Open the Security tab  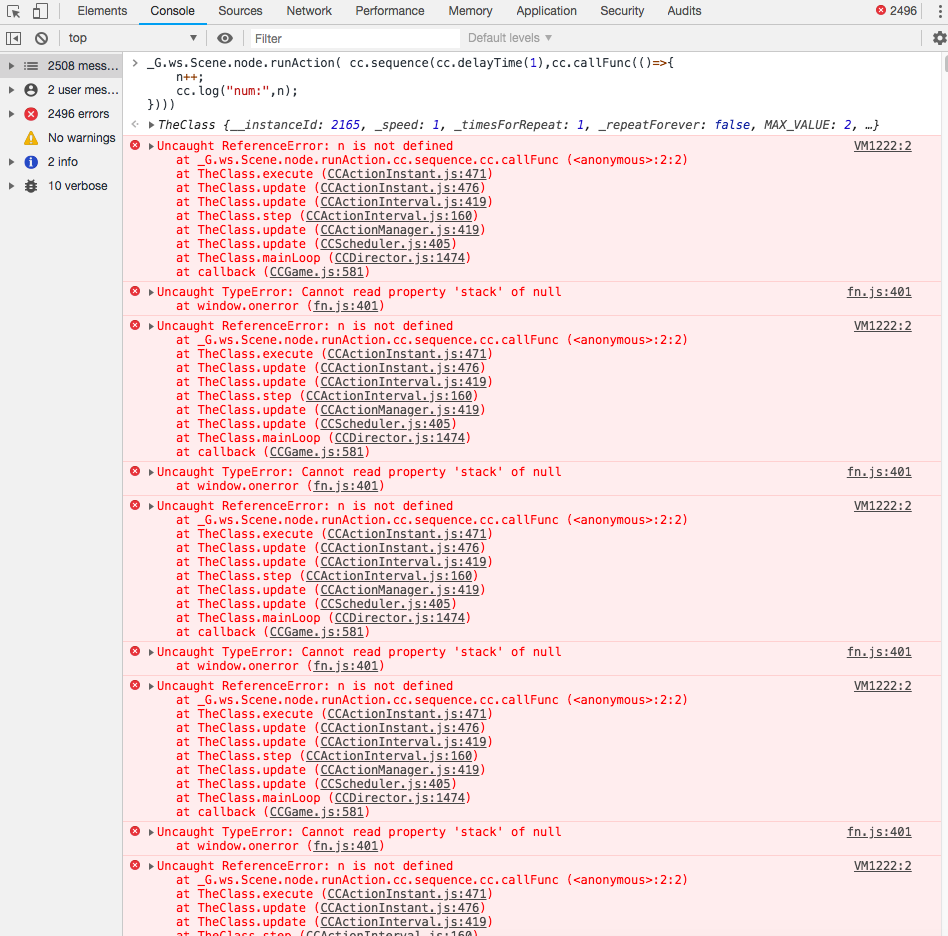(x=622, y=11)
